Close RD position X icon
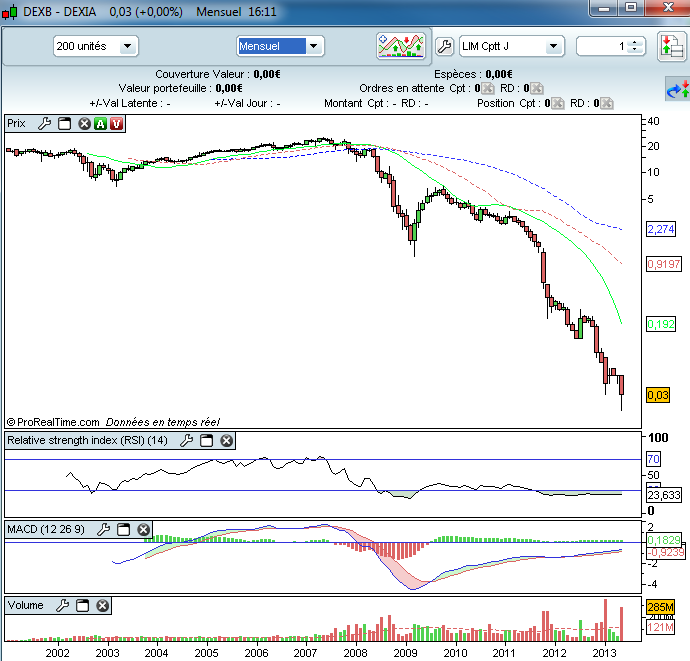 pos(606,103)
